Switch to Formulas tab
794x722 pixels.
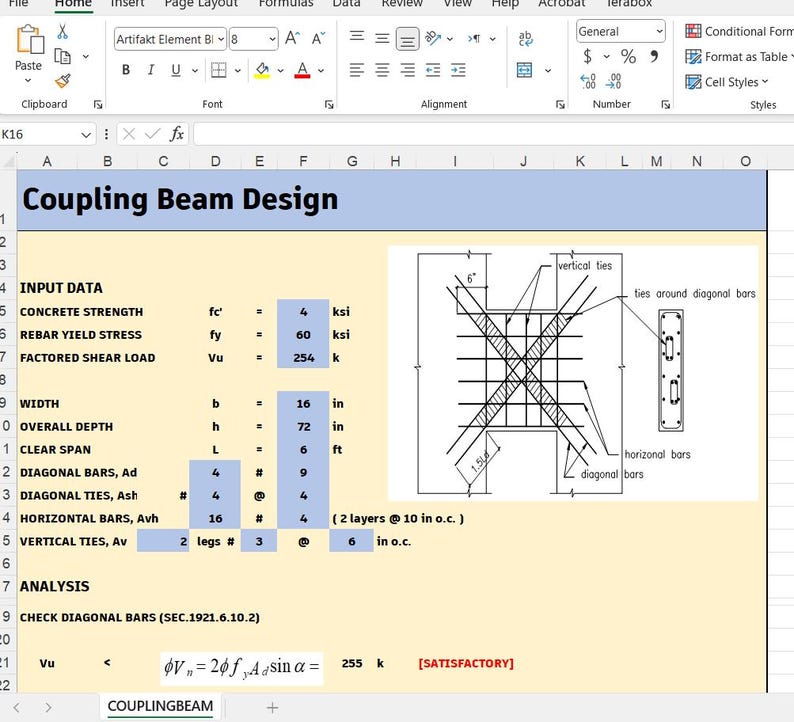pos(286,4)
